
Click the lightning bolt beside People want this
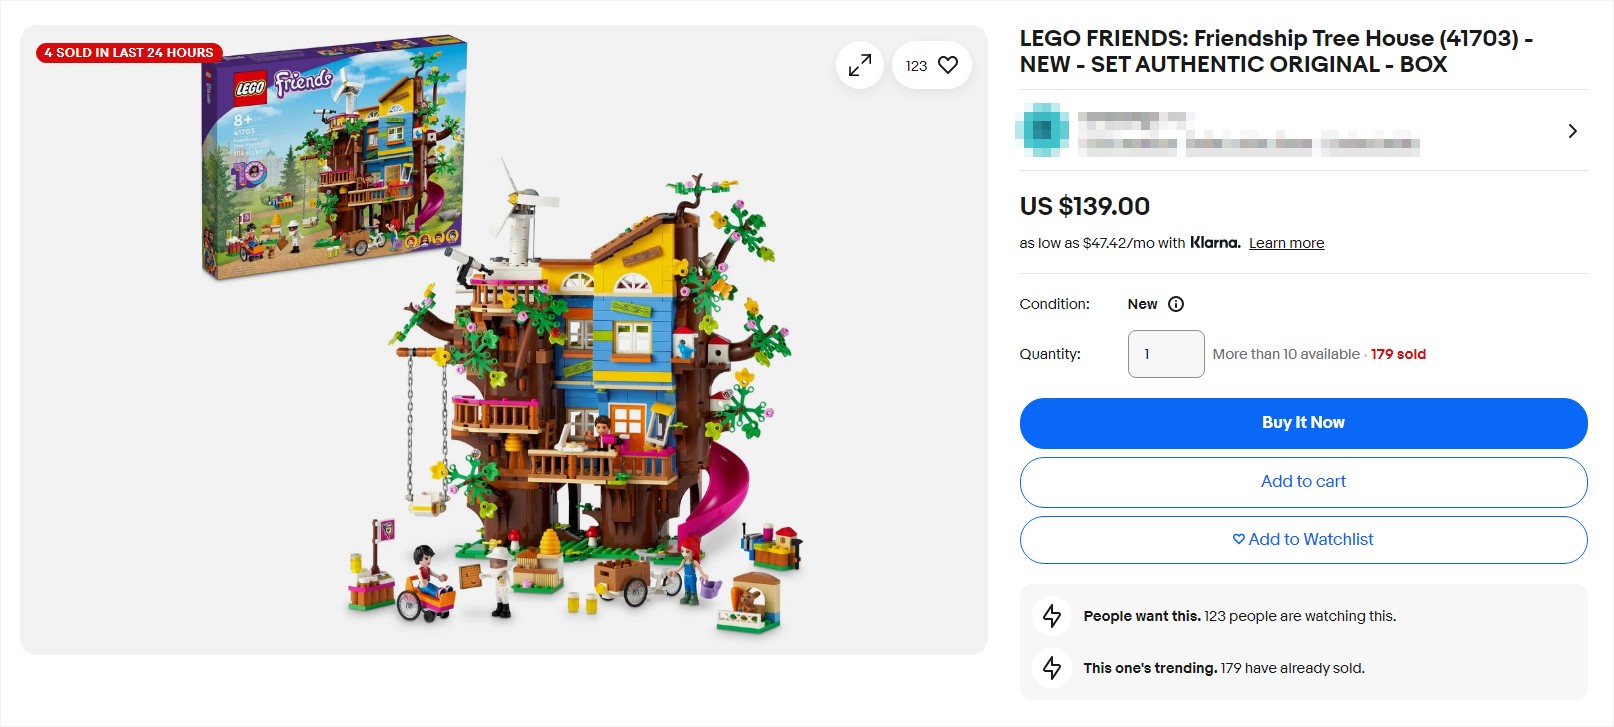tap(1051, 616)
